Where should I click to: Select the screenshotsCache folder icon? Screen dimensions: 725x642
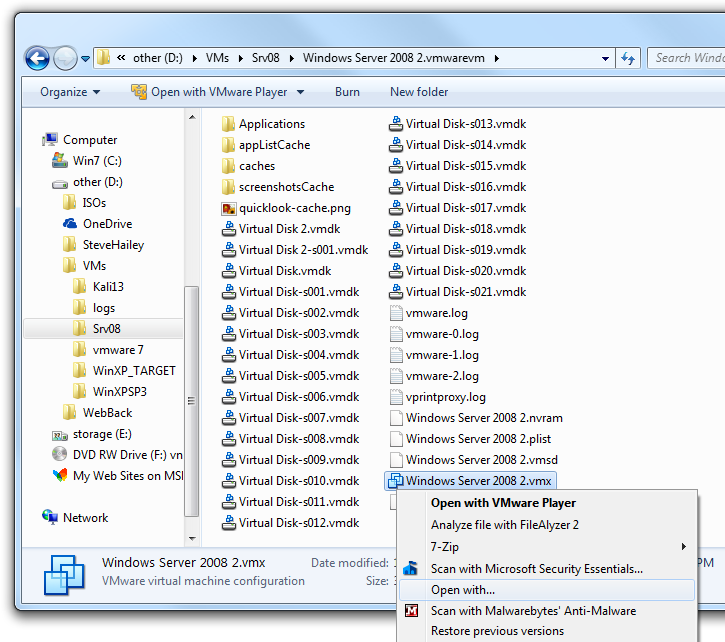click(x=228, y=187)
